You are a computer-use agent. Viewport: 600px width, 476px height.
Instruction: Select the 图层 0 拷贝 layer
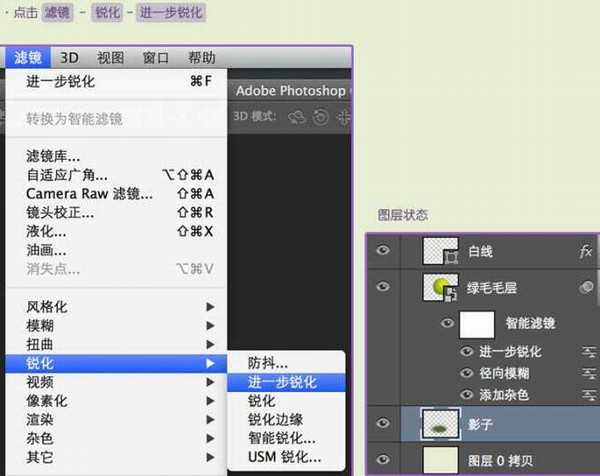(500, 463)
